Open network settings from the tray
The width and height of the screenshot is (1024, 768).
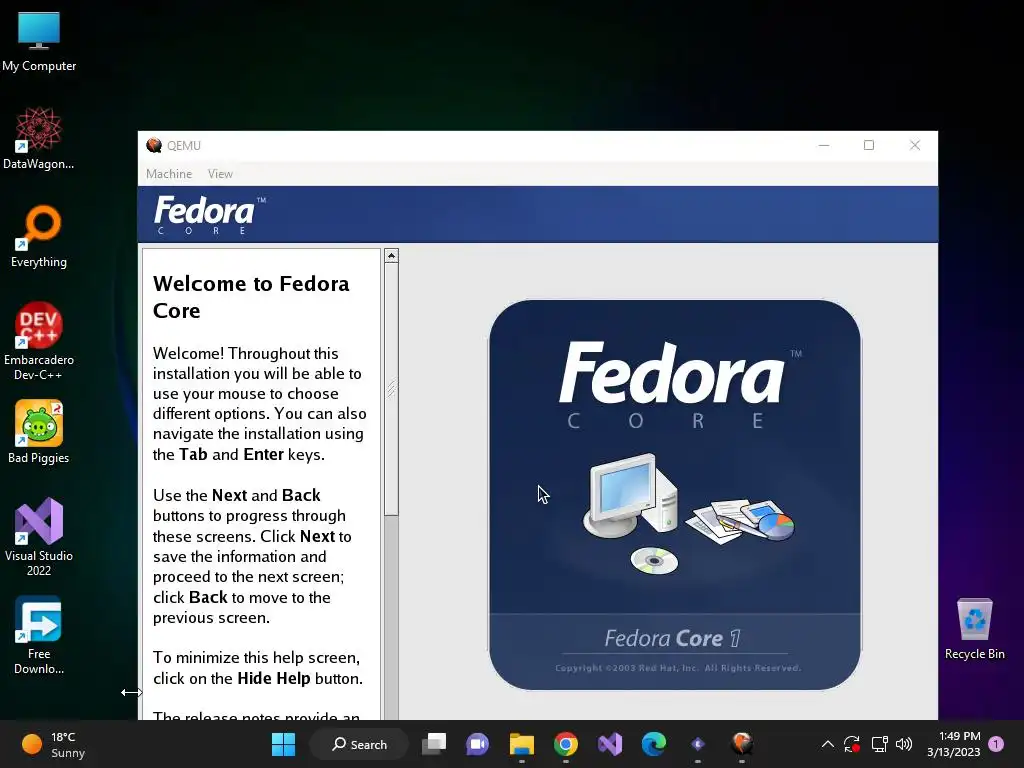[x=880, y=744]
